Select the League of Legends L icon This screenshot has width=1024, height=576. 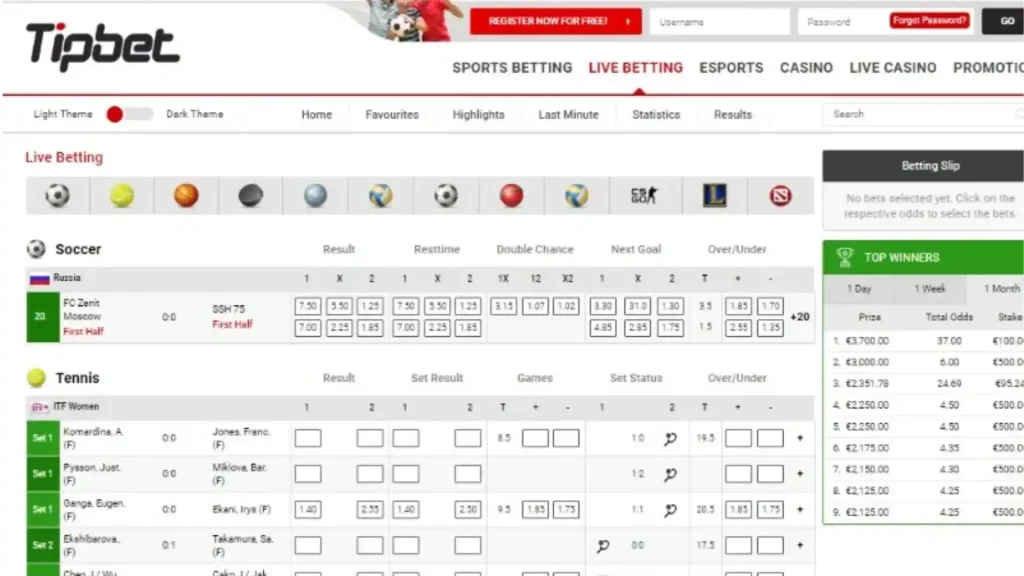(x=714, y=195)
